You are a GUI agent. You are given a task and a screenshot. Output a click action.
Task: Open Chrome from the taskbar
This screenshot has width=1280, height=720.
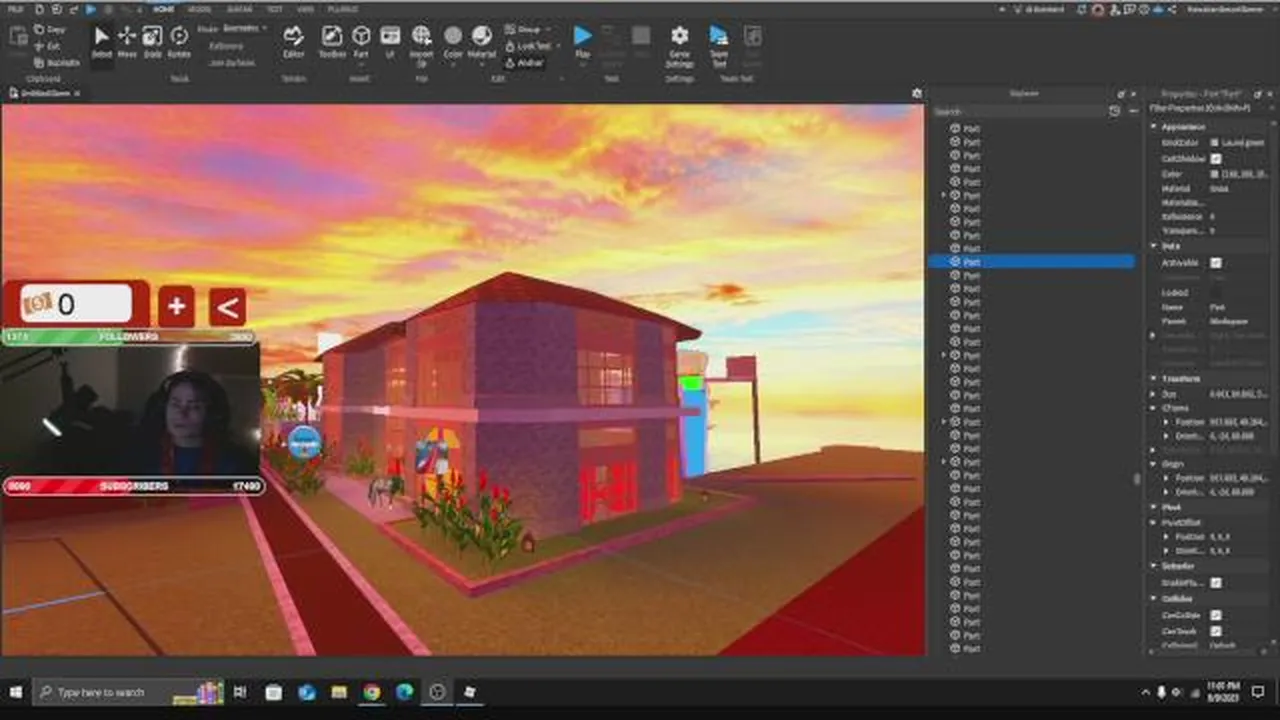372,692
